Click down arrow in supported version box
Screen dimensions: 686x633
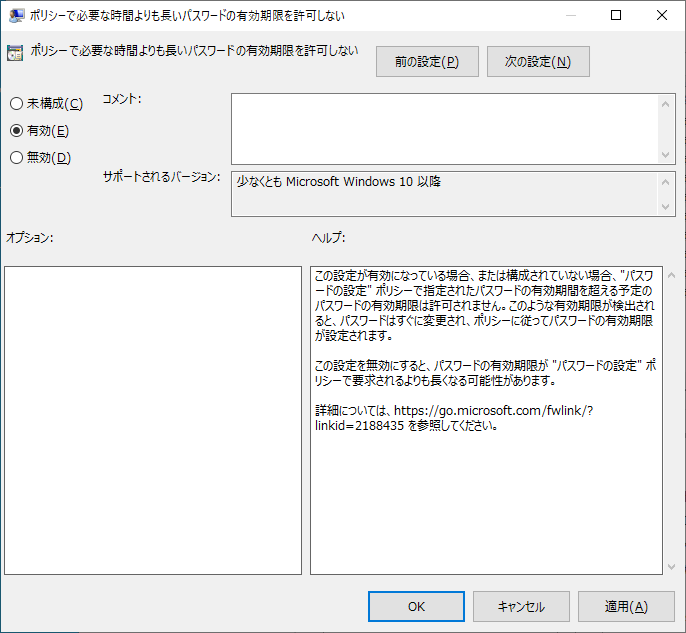(668, 207)
